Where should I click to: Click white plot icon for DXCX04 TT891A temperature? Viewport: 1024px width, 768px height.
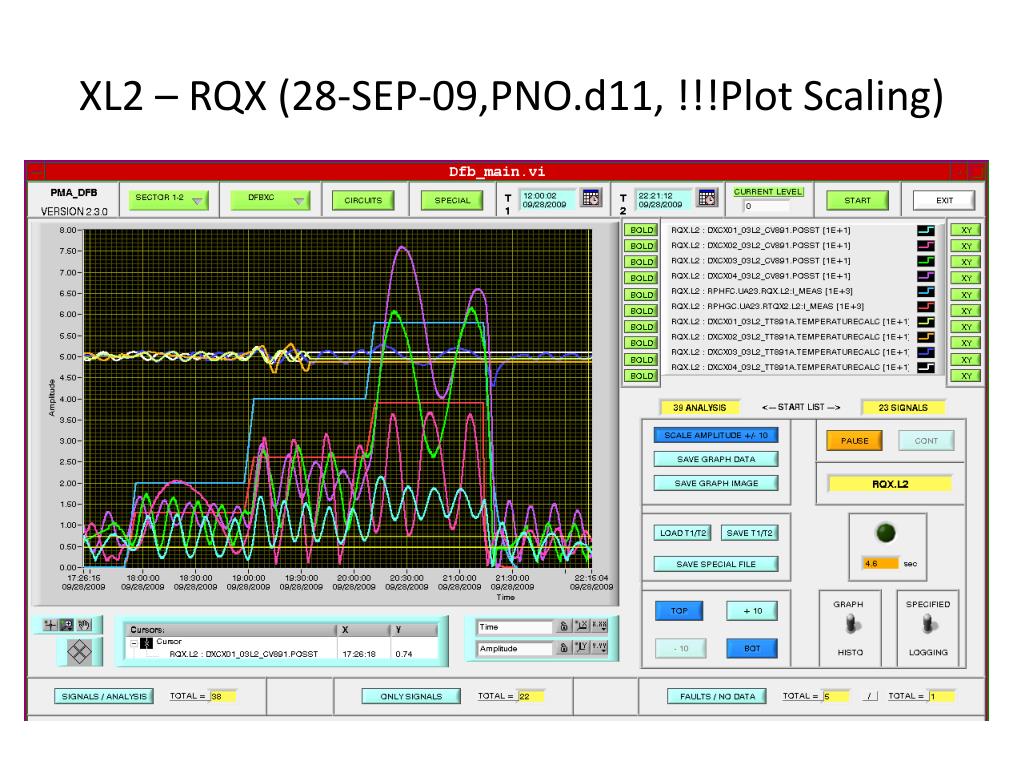coord(925,367)
